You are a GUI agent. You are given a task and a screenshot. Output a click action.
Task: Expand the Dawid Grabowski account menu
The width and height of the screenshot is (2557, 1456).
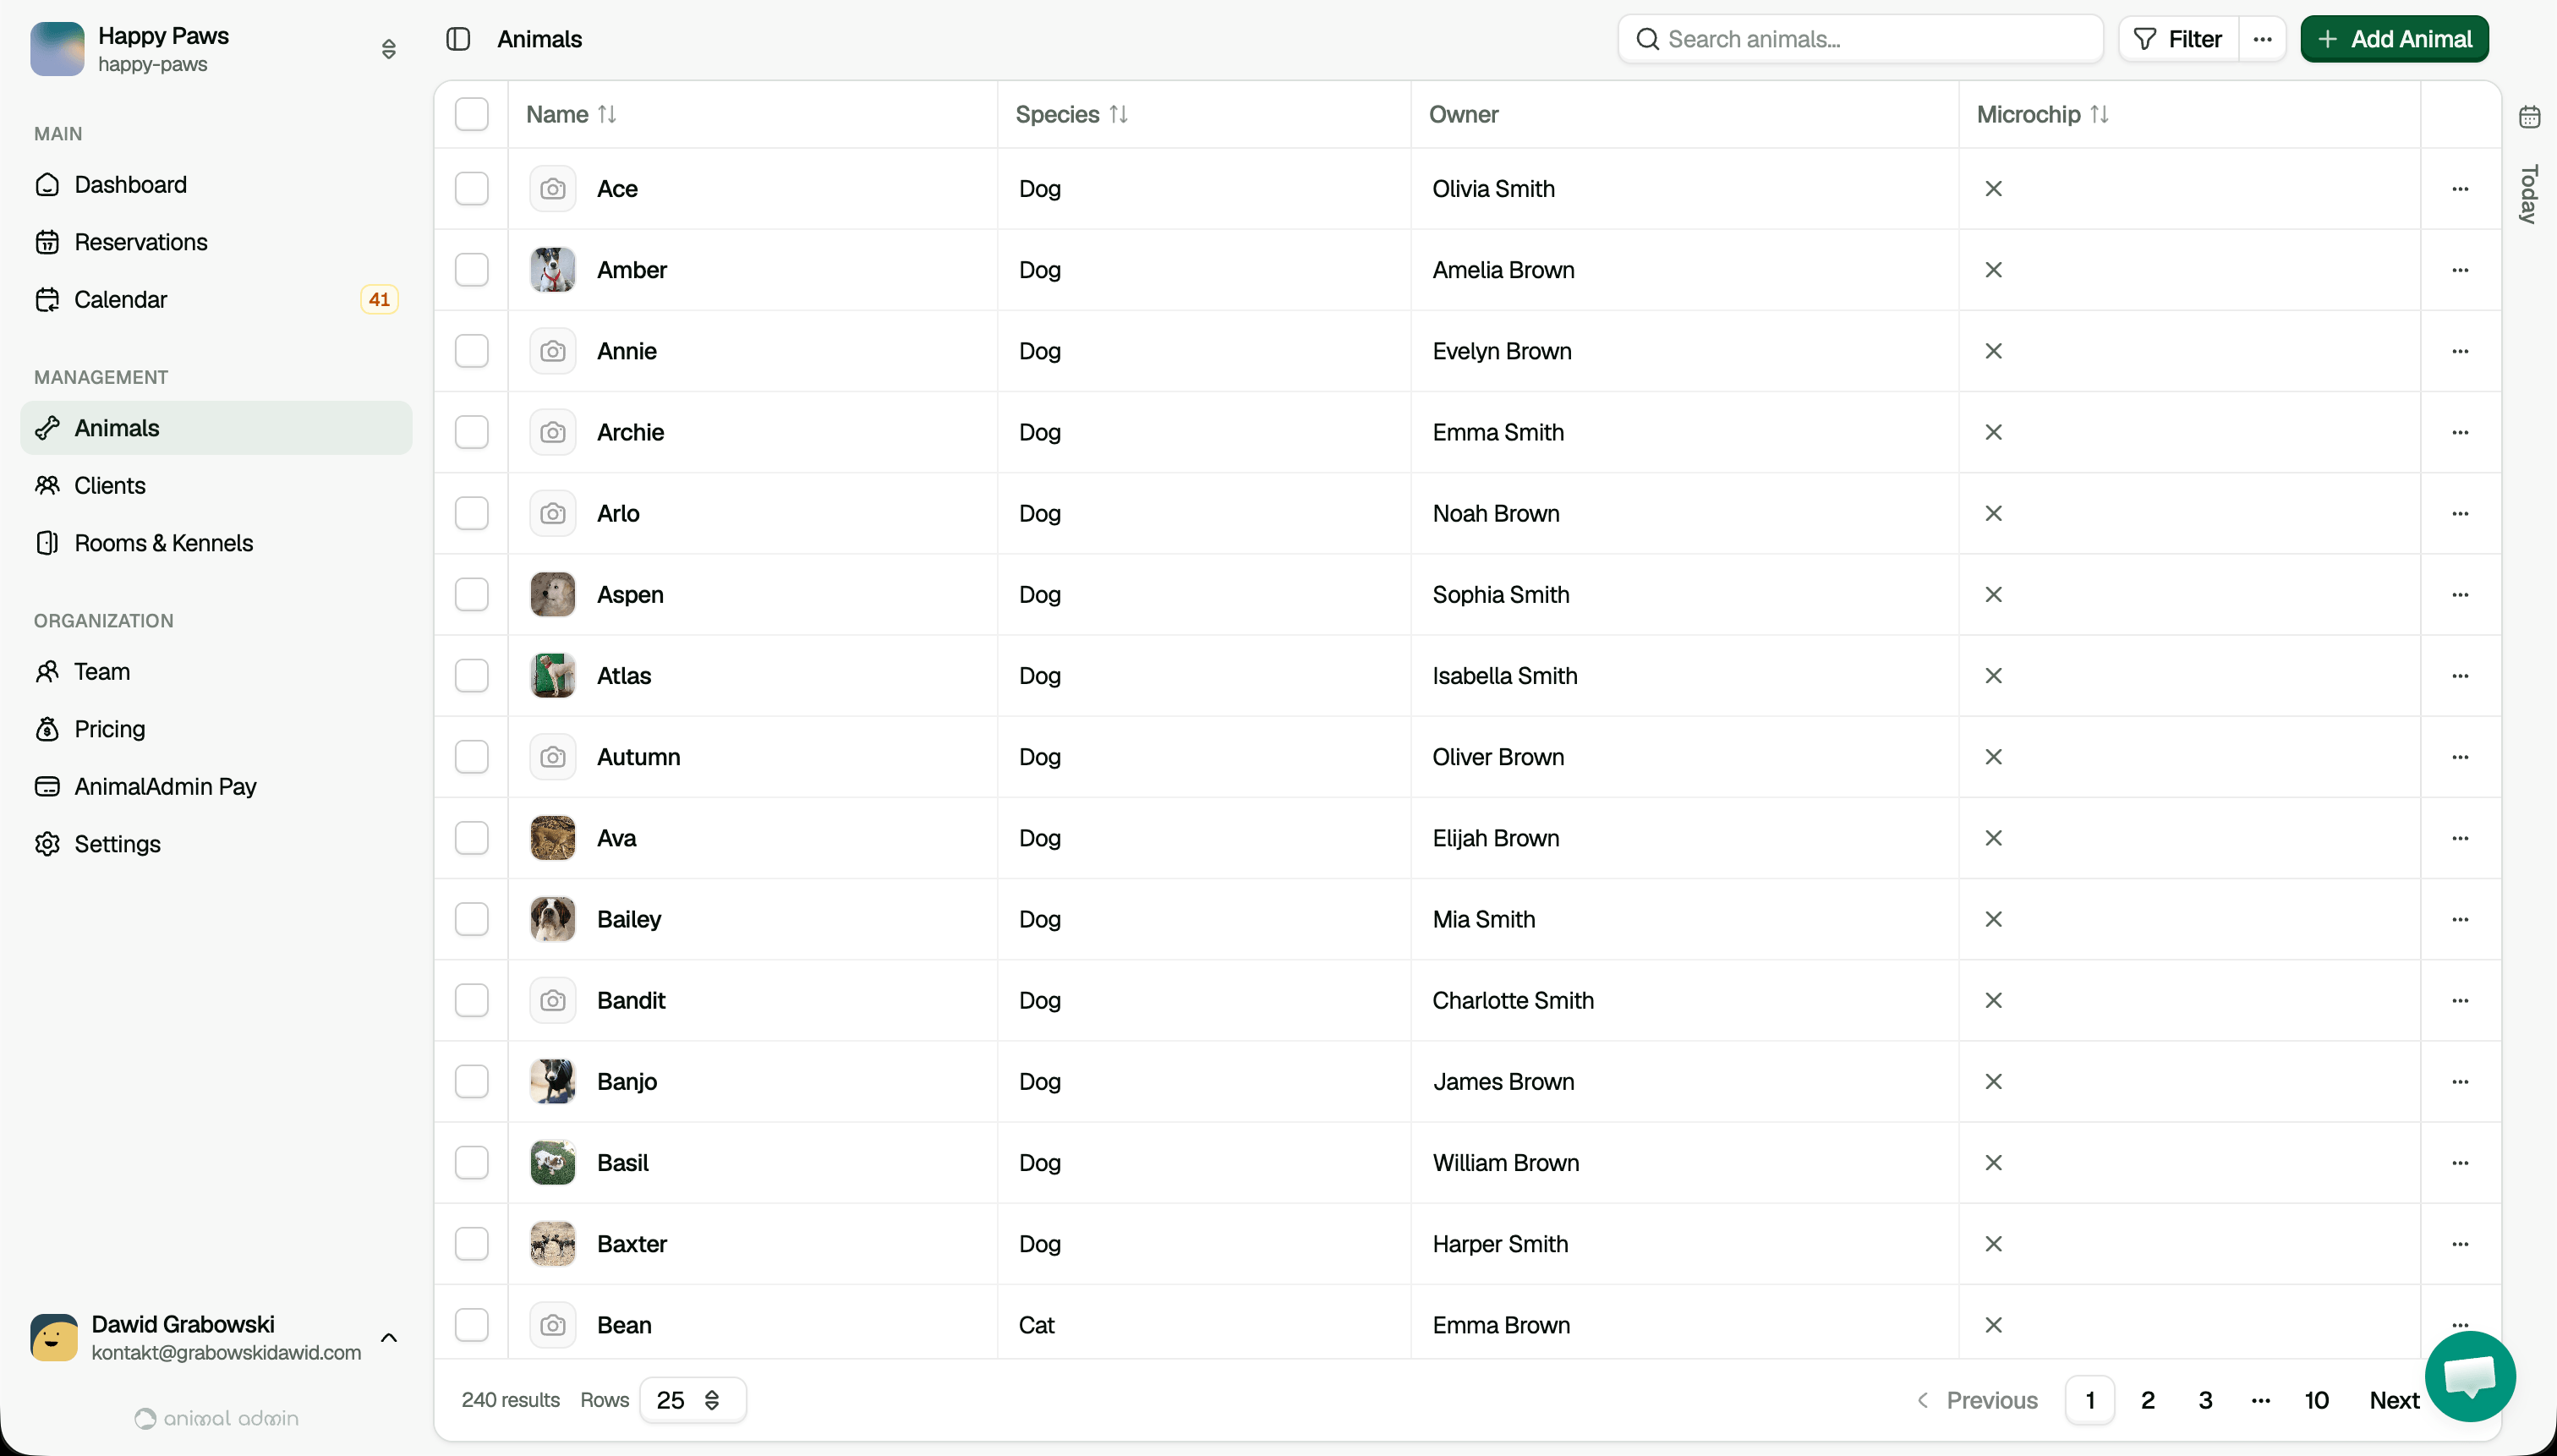[389, 1338]
